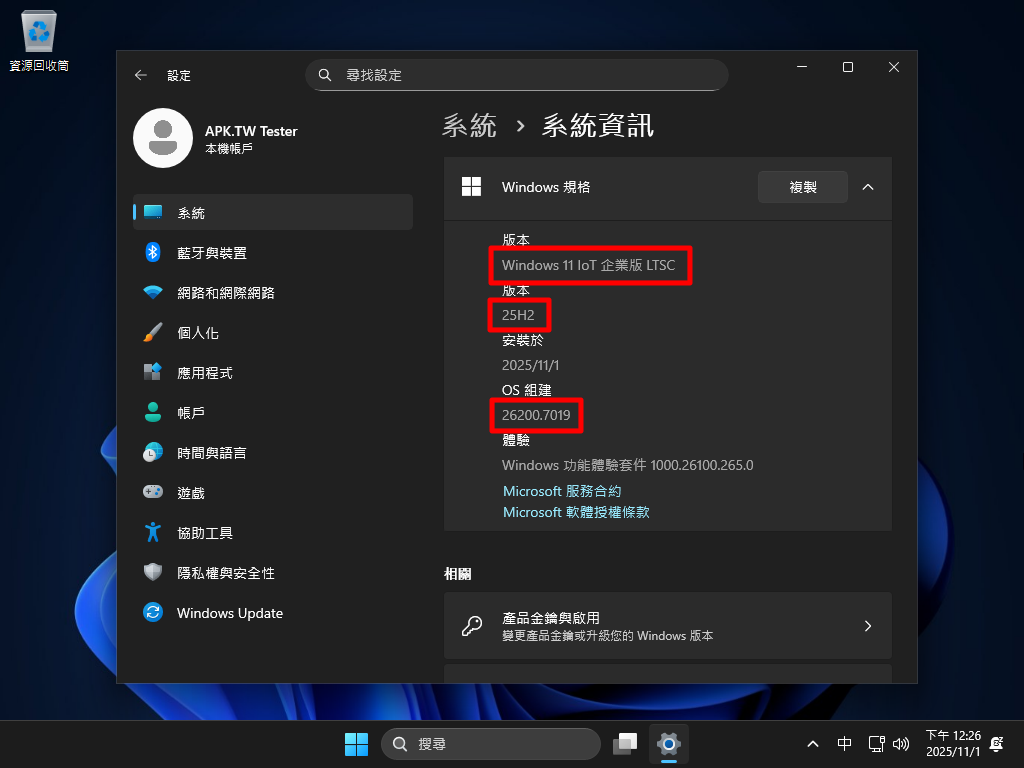Open Time and language (時間與語言) settings

[211, 453]
